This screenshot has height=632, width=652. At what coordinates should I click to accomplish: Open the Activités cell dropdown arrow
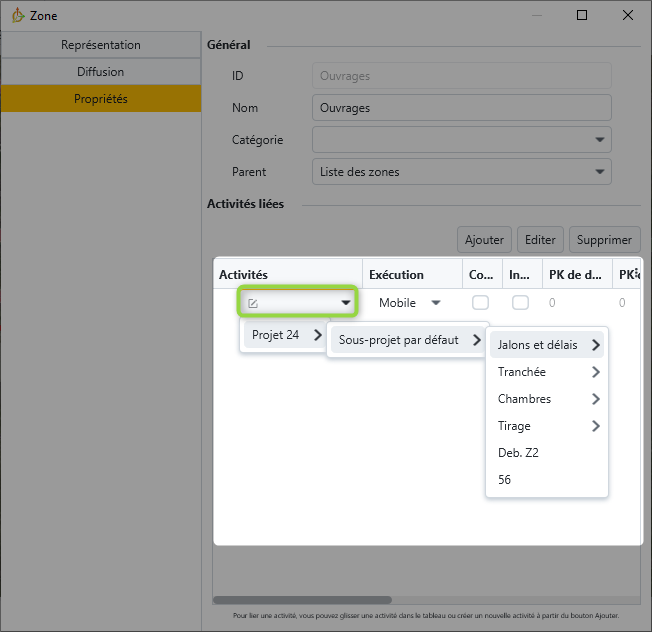[x=345, y=303]
